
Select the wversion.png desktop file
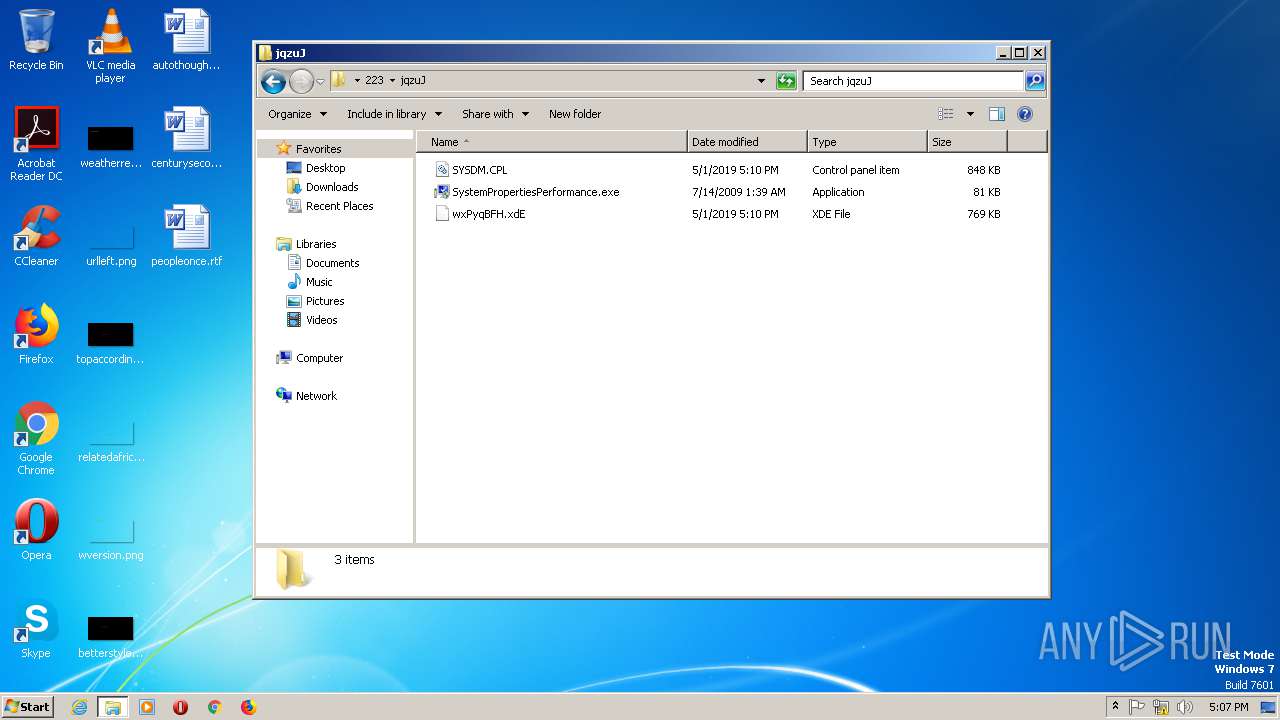(110, 538)
